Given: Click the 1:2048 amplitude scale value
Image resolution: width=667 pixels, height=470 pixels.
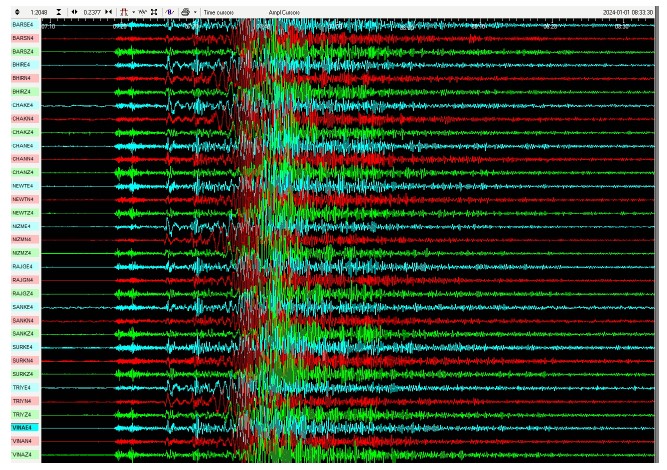Looking at the screenshot, I should (x=39, y=11).
